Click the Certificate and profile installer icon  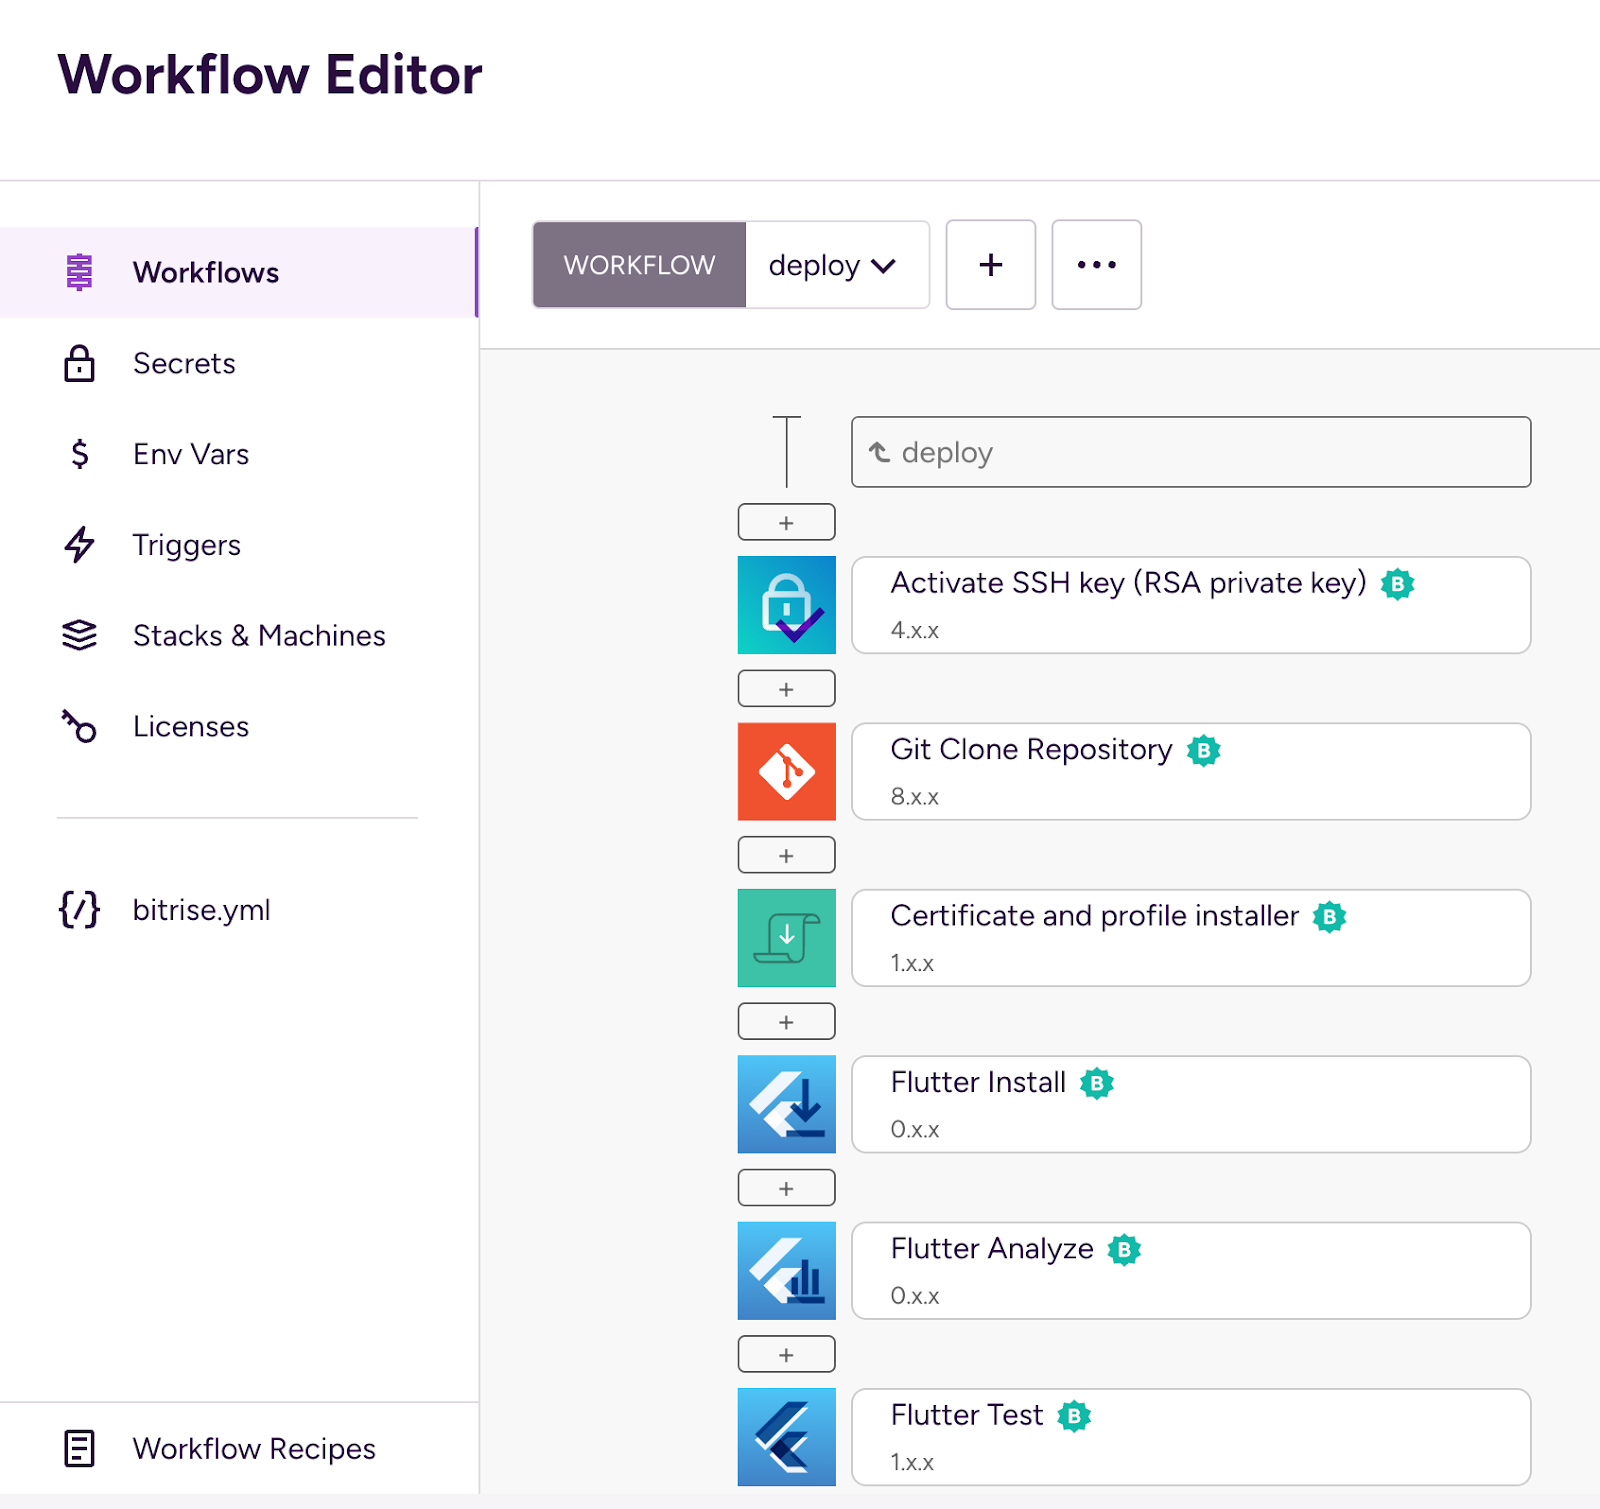[786, 938]
